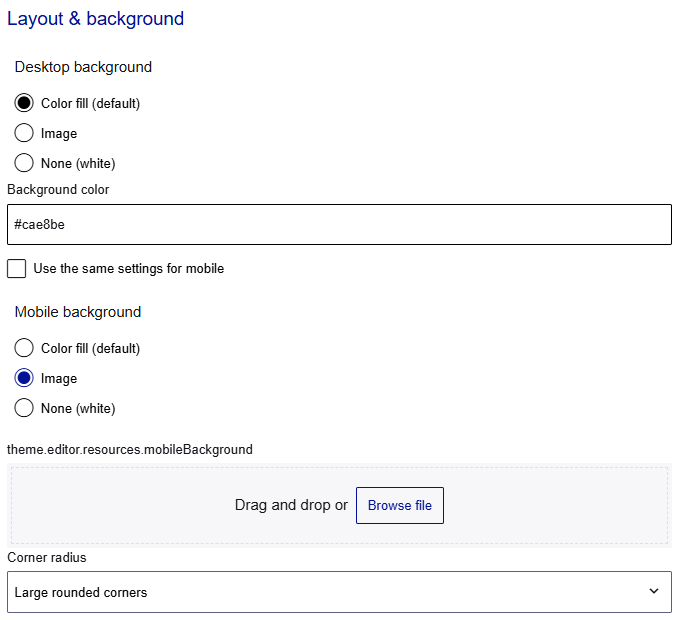Image resolution: width=680 pixels, height=620 pixels.
Task: Click the Background color hex input field
Action: tap(339, 225)
